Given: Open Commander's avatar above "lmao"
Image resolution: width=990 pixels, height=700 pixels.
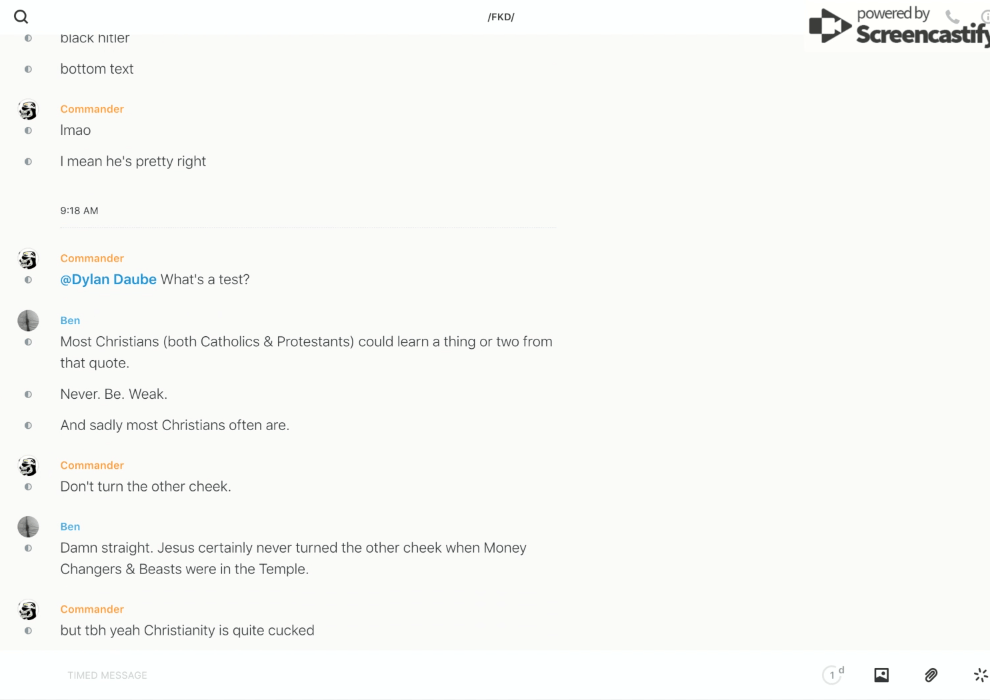Looking at the screenshot, I should pyautogui.click(x=28, y=110).
